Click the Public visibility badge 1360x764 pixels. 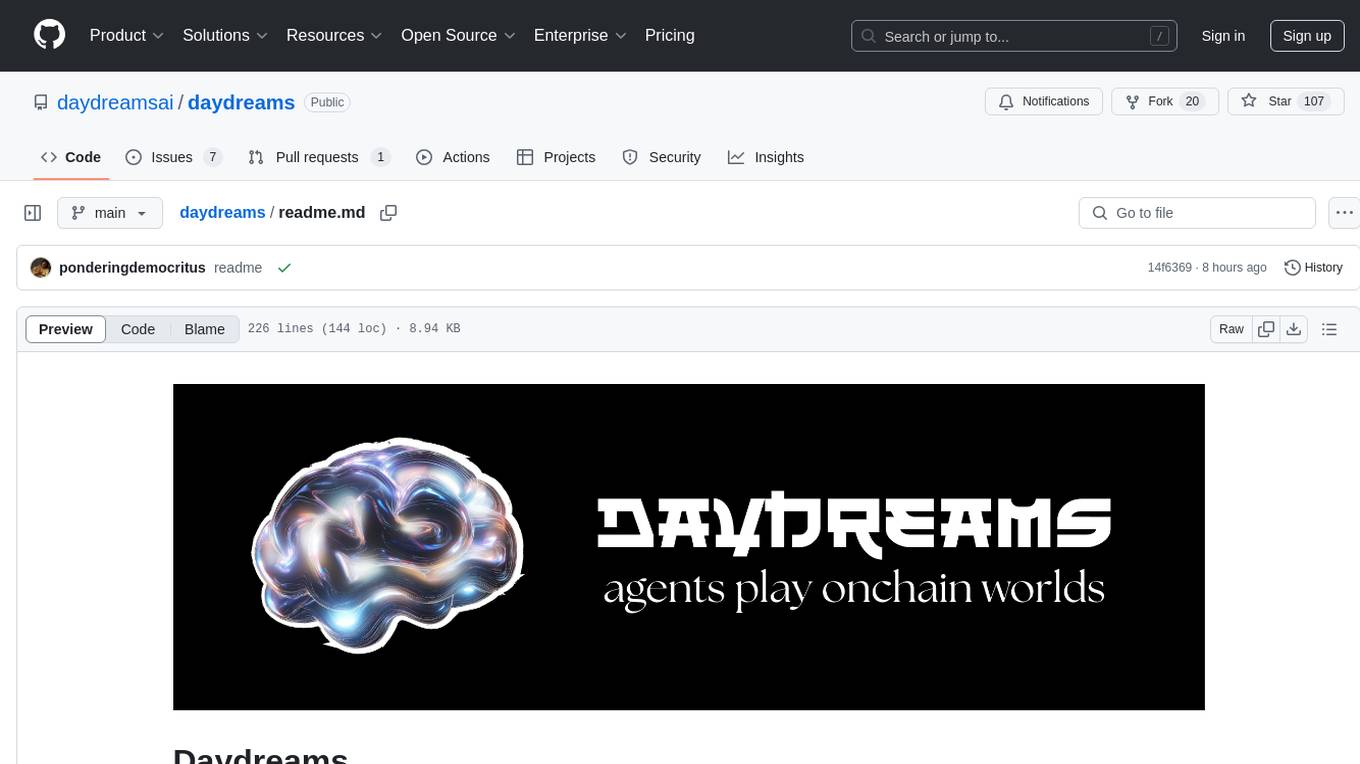(x=327, y=102)
